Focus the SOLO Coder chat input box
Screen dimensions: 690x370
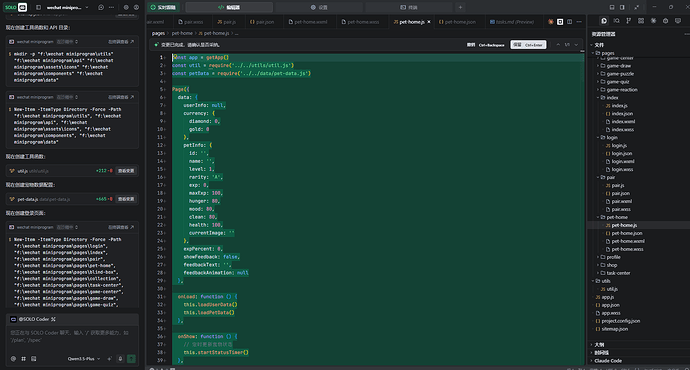click(x=72, y=338)
